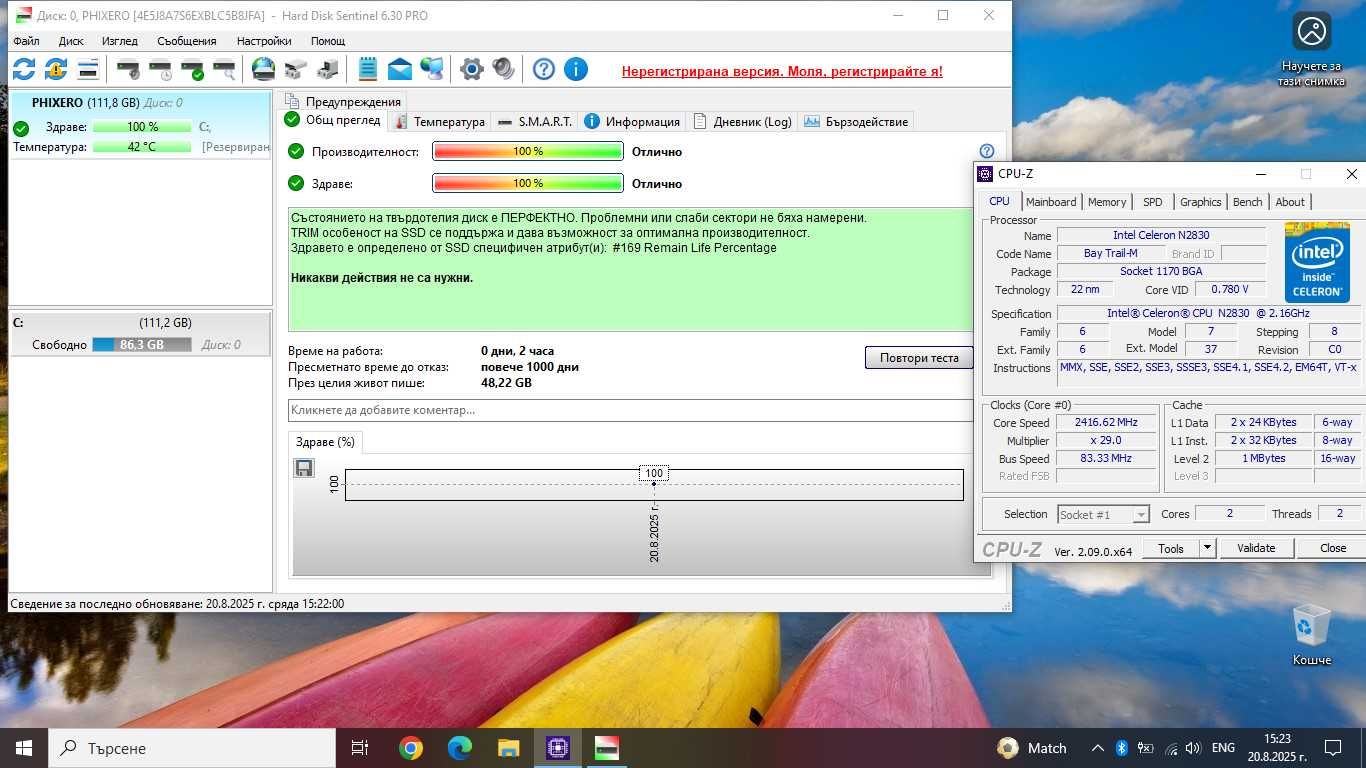Select the Общ преглед tab
The width and height of the screenshot is (1366, 768).
click(333, 120)
